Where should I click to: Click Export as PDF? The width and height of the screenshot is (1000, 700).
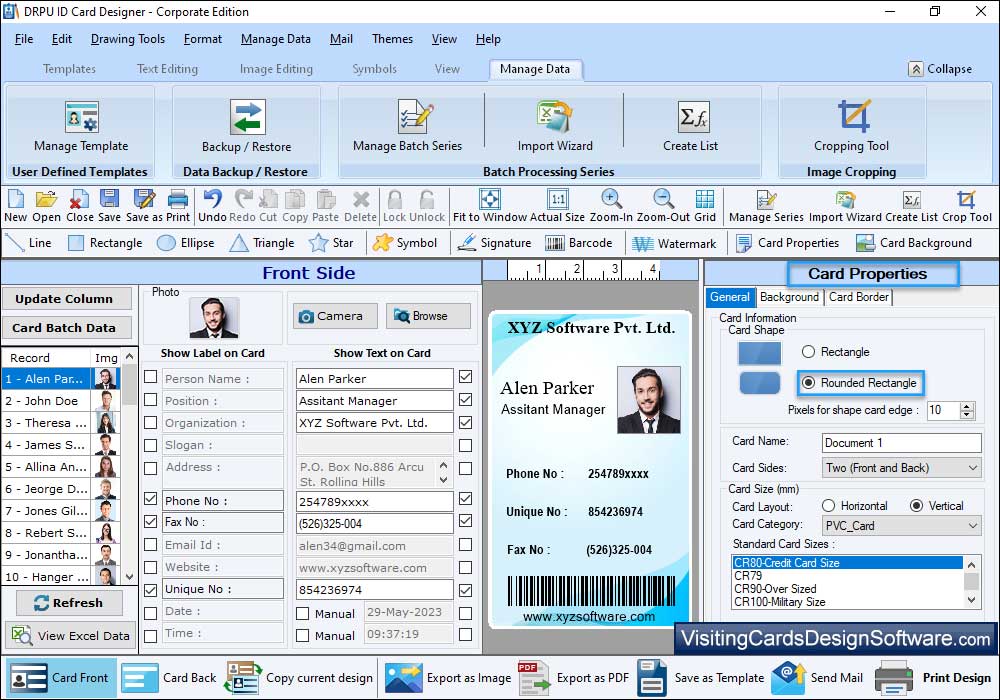(x=573, y=678)
